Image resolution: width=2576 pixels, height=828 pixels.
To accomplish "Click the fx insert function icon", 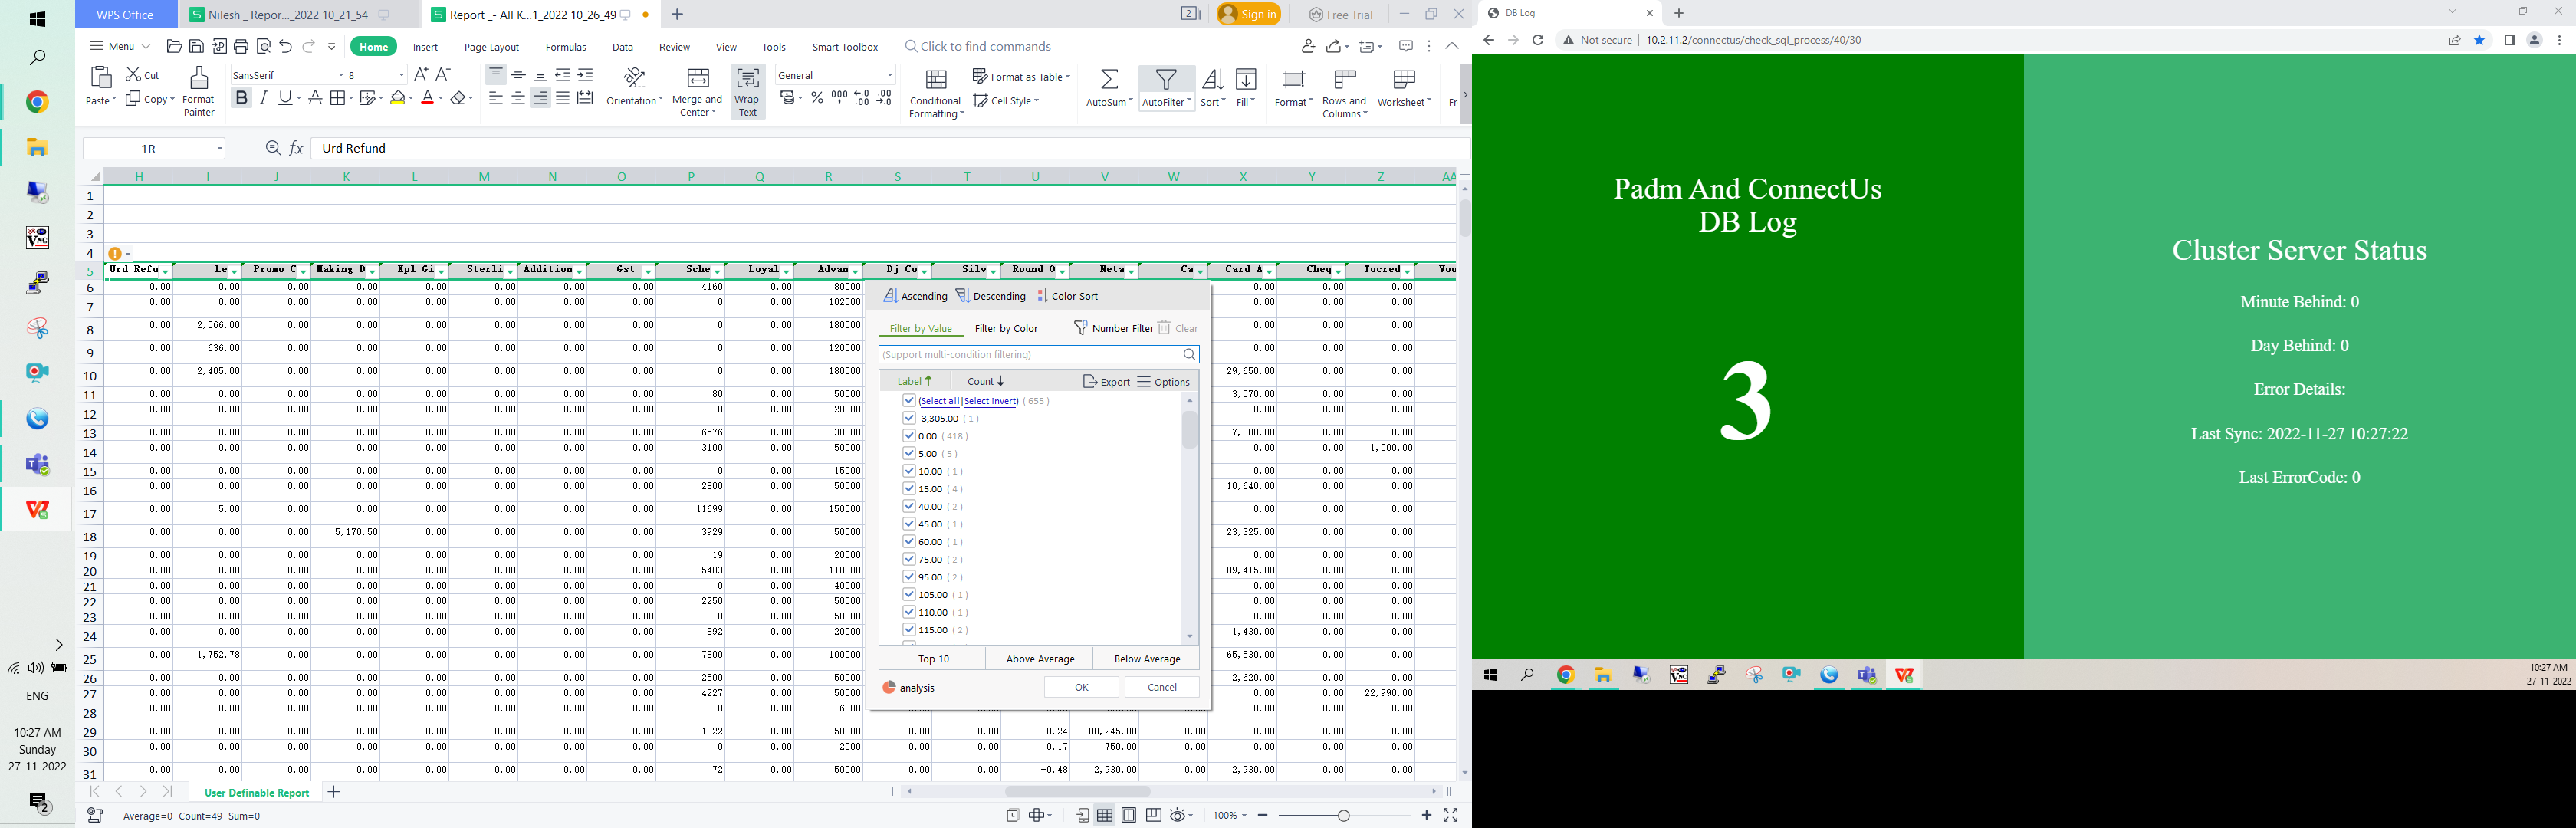I will pos(296,148).
